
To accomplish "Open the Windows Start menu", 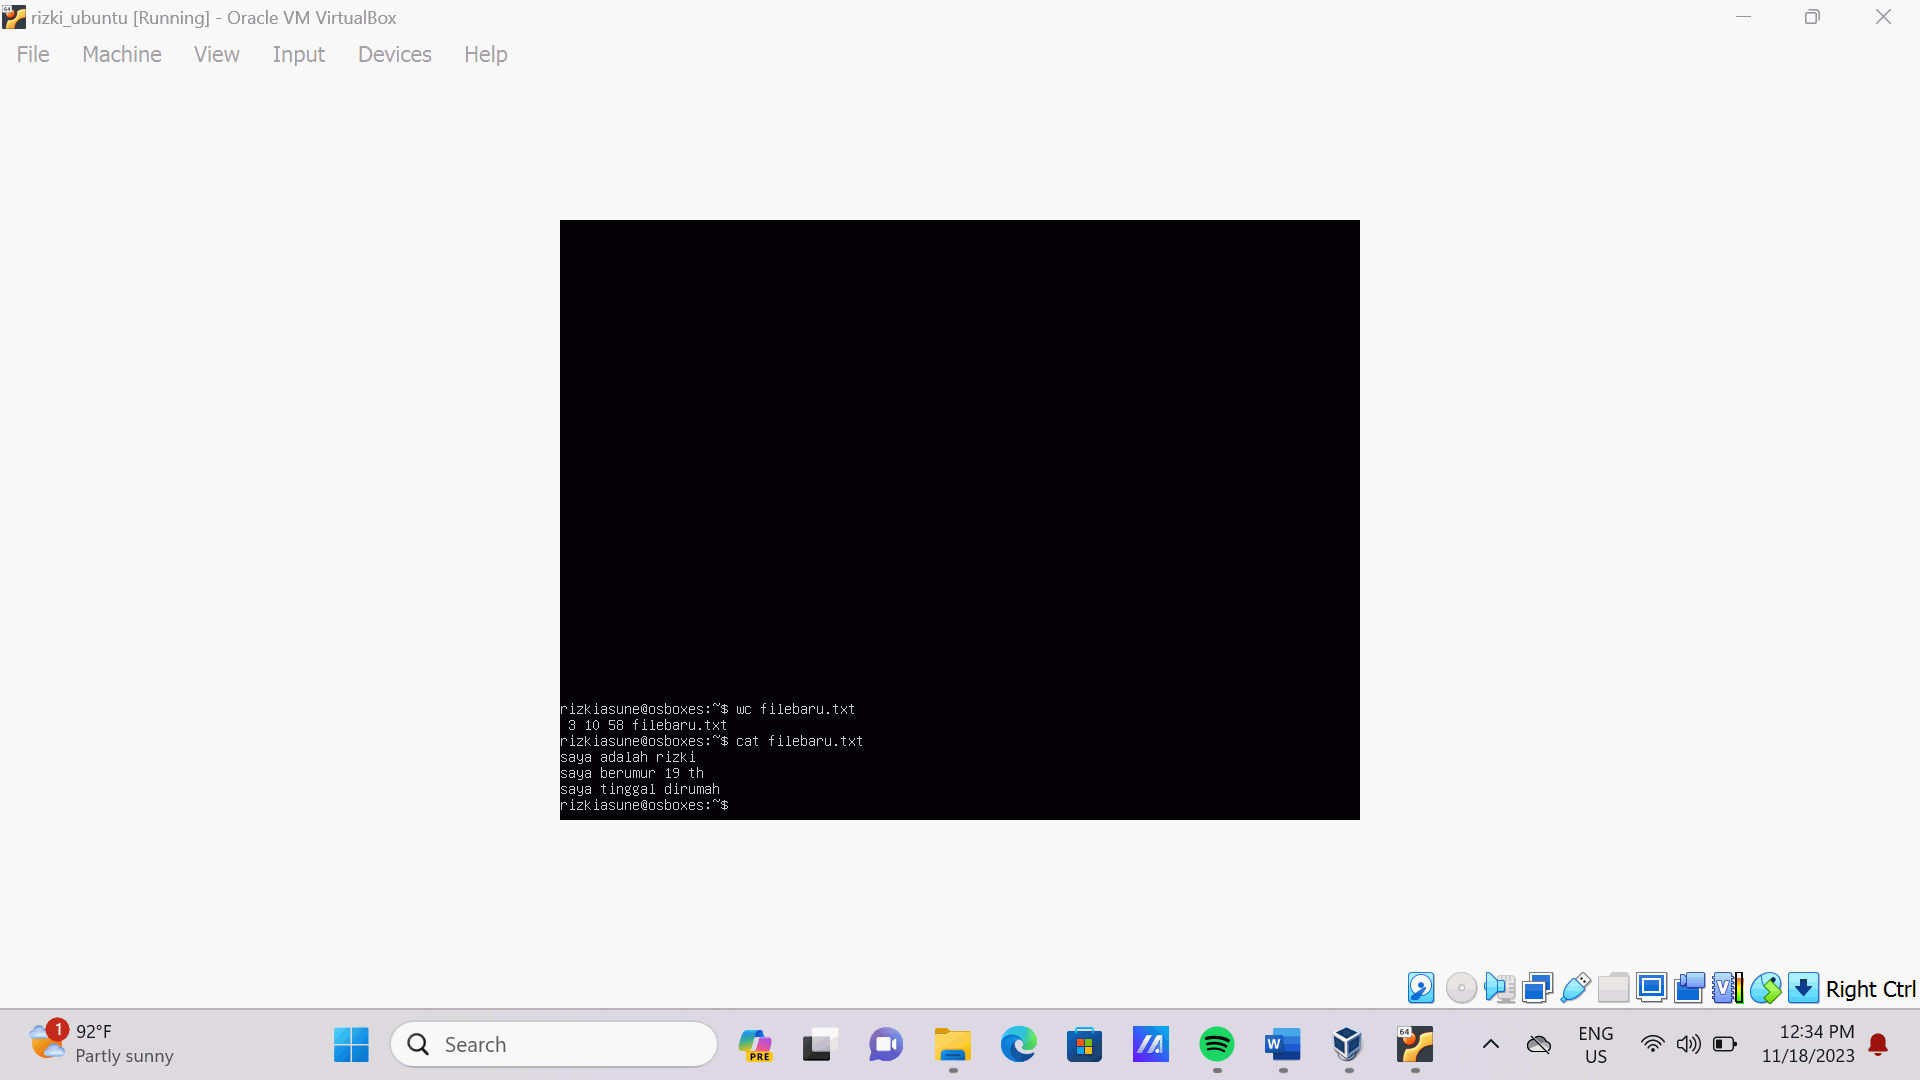I will [351, 1045].
